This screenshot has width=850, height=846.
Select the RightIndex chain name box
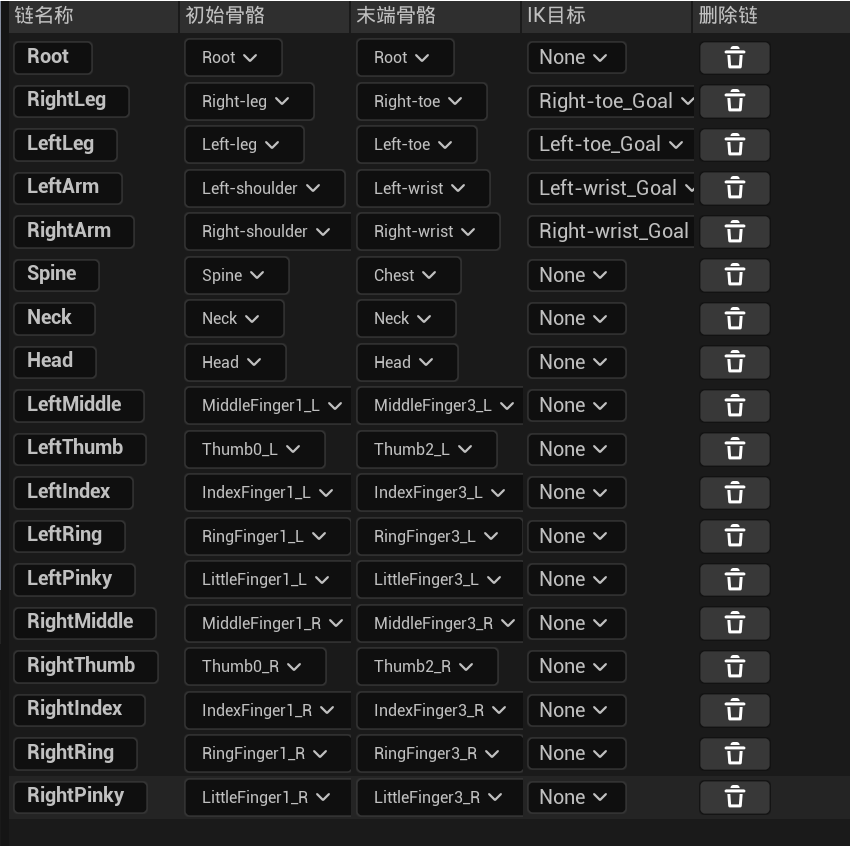tap(76, 709)
